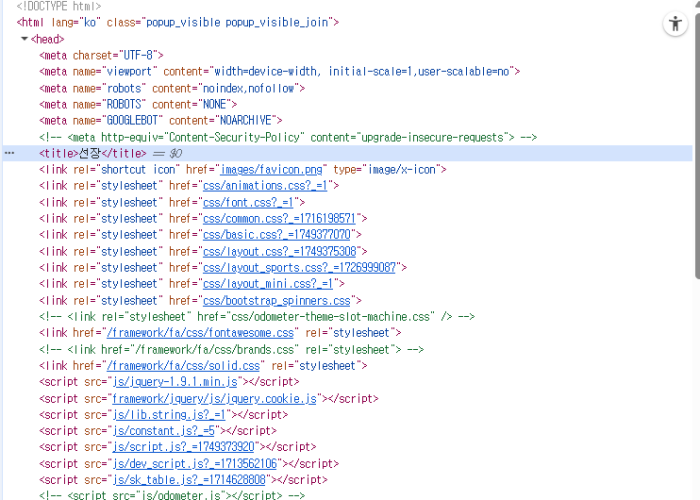Open the jquery.cookie.js link
This screenshot has height=500, width=700.
tap(214, 399)
